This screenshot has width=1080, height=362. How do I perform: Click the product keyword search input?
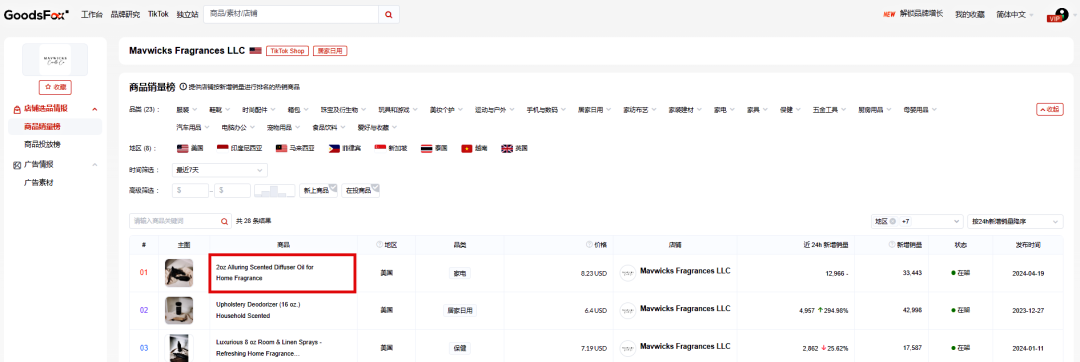[174, 221]
